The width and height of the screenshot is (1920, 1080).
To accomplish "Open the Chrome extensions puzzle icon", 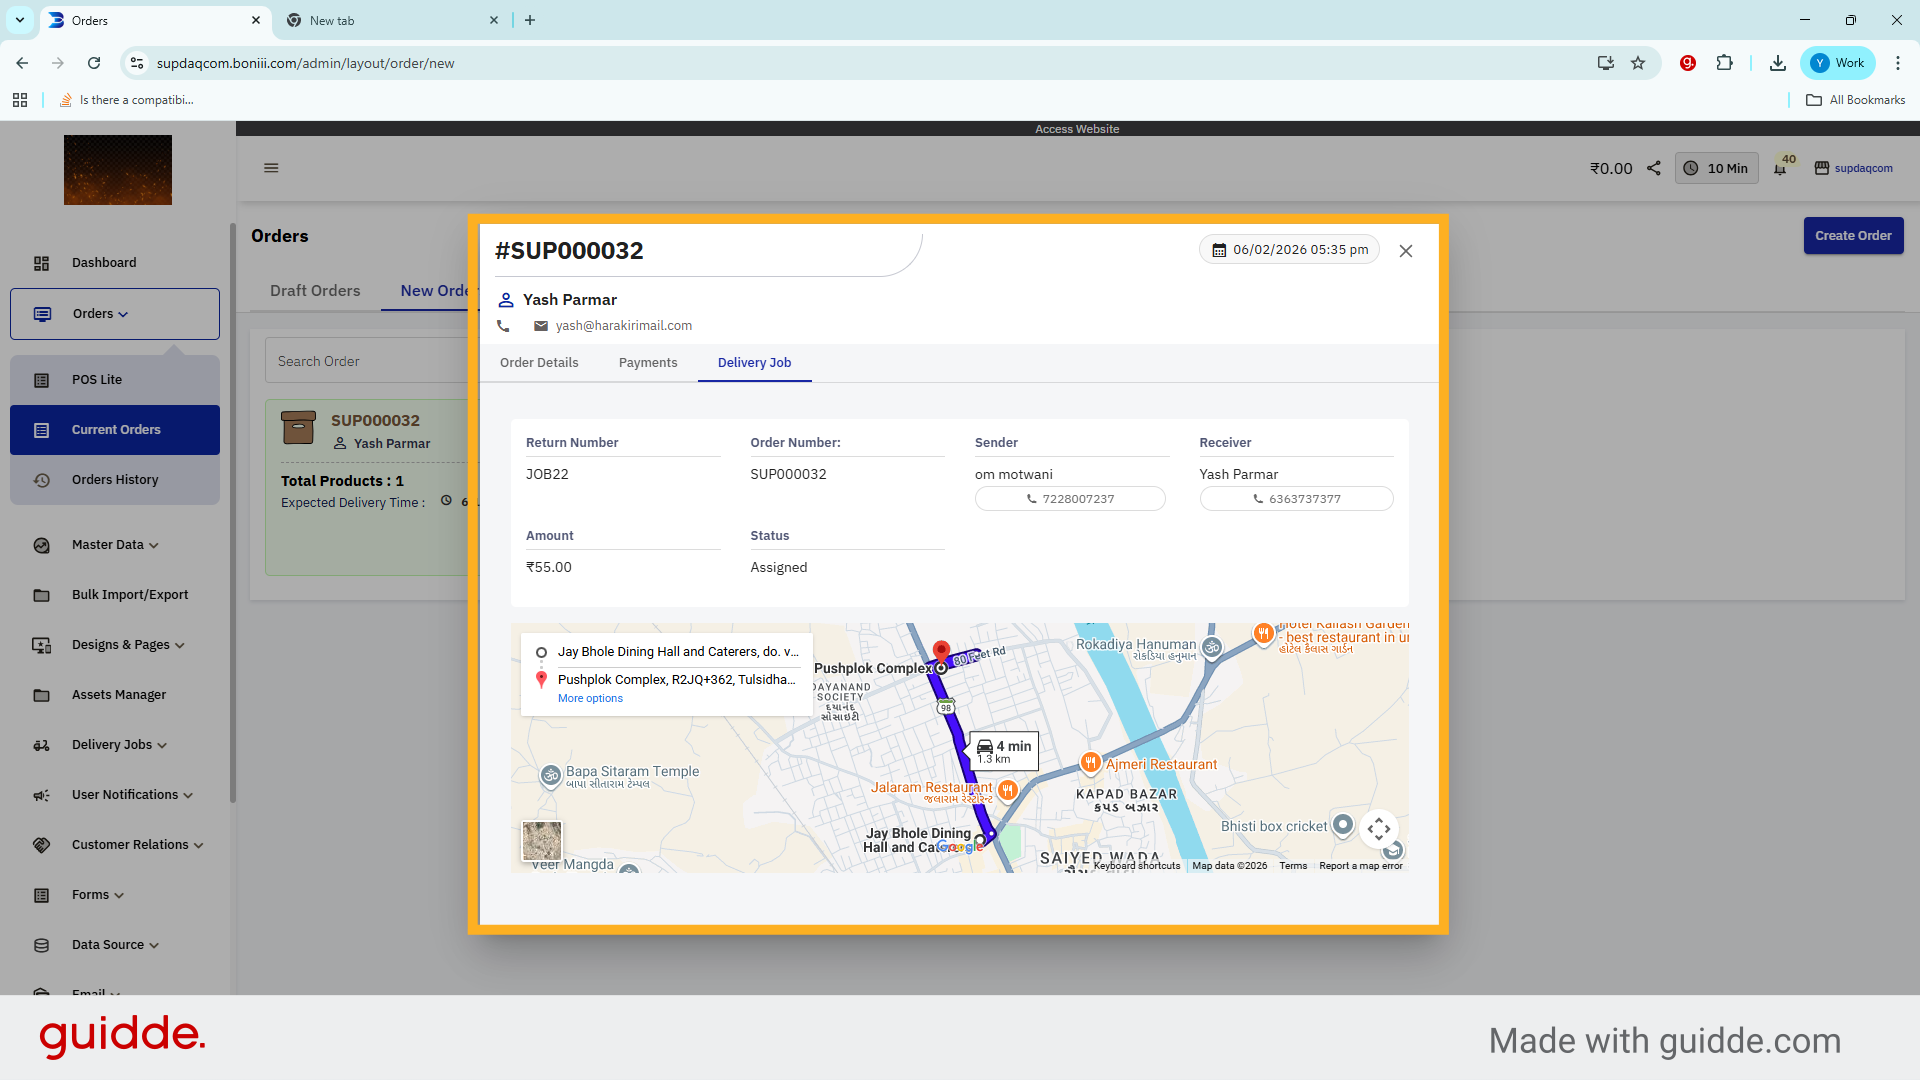I will pos(1724,63).
